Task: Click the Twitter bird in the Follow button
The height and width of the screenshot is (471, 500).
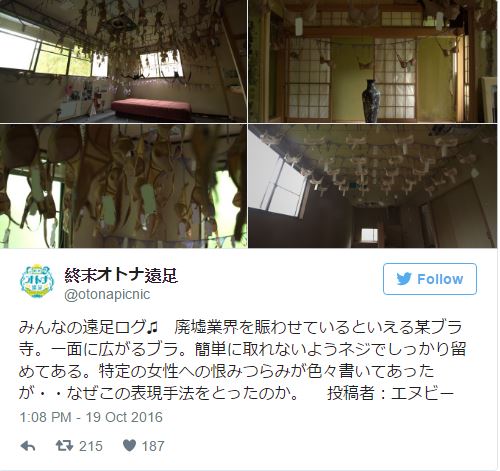Action: pos(404,279)
